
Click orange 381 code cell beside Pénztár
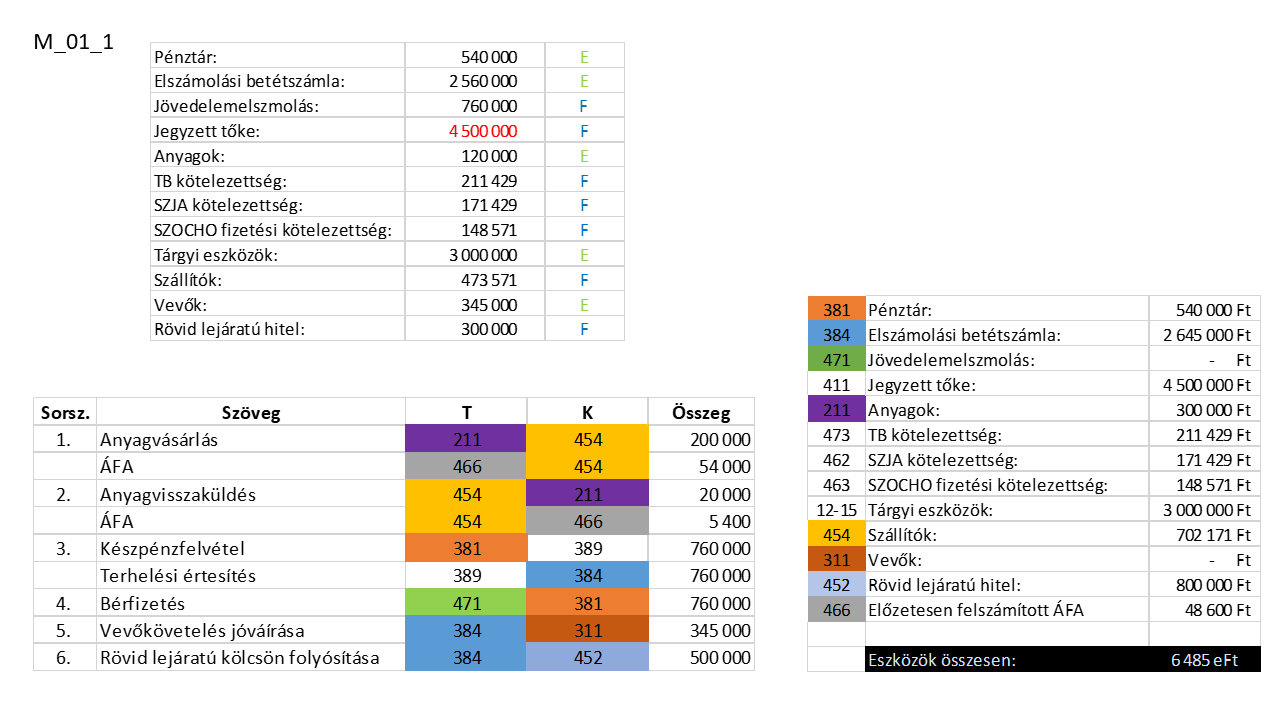(x=836, y=310)
